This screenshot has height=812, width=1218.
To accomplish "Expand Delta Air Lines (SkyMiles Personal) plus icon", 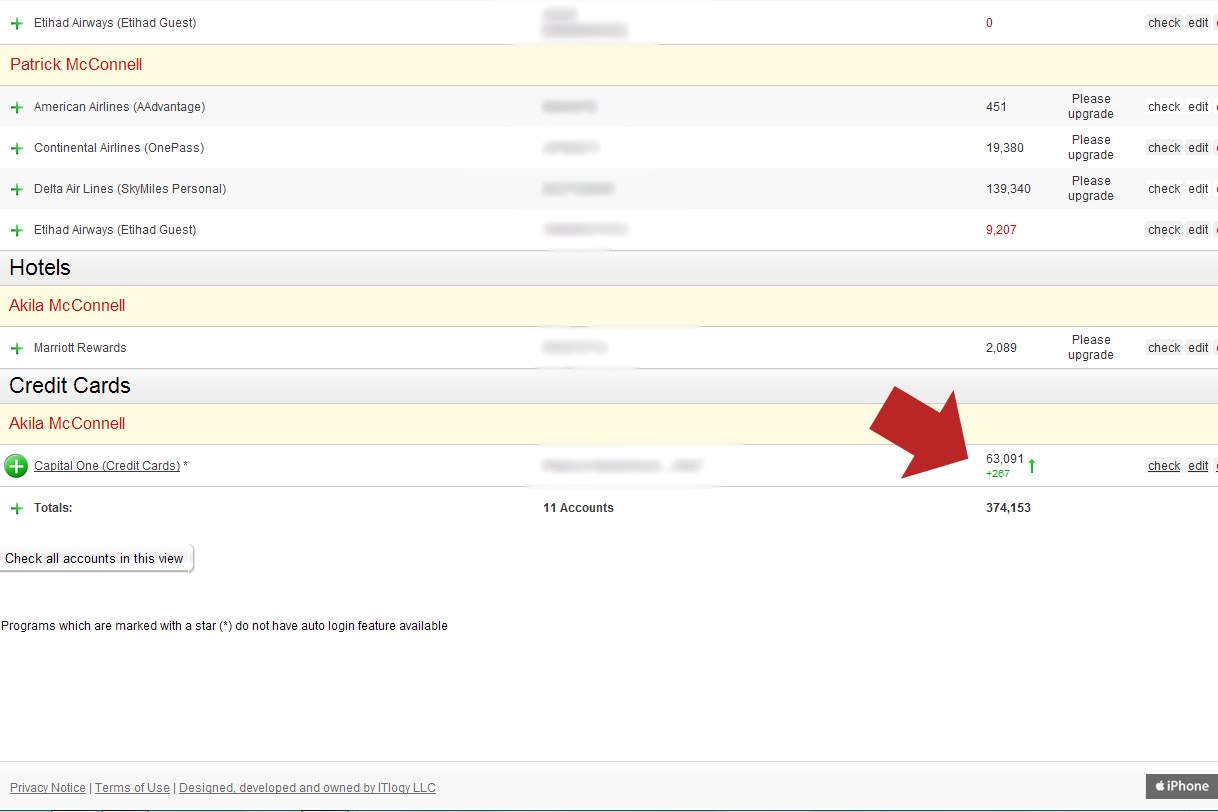I will click(x=16, y=189).
